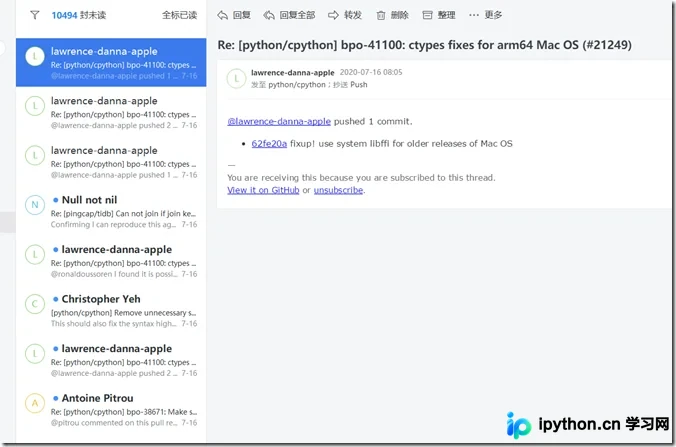The image size is (676, 447).
Task: Open @lawrence-danna-apple profile link
Action: (x=279, y=122)
